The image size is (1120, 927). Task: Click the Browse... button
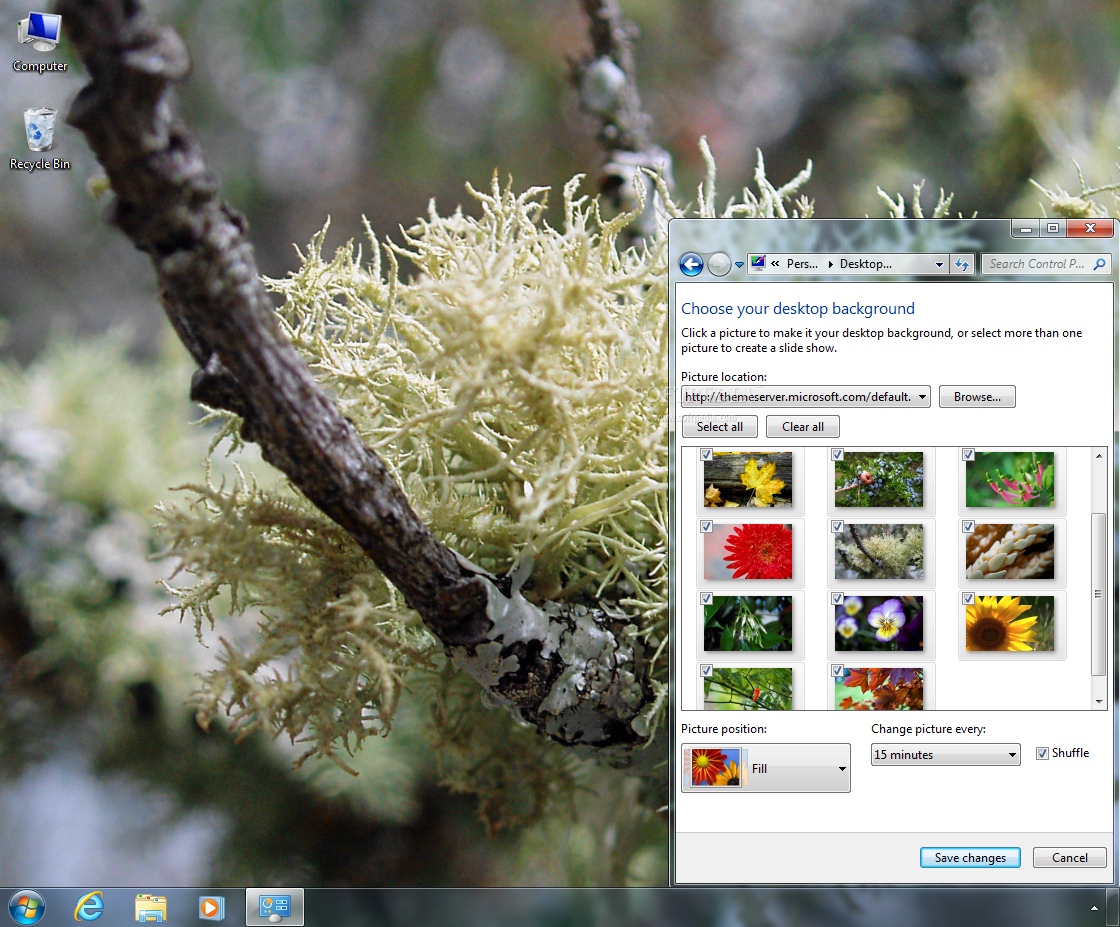(x=977, y=396)
